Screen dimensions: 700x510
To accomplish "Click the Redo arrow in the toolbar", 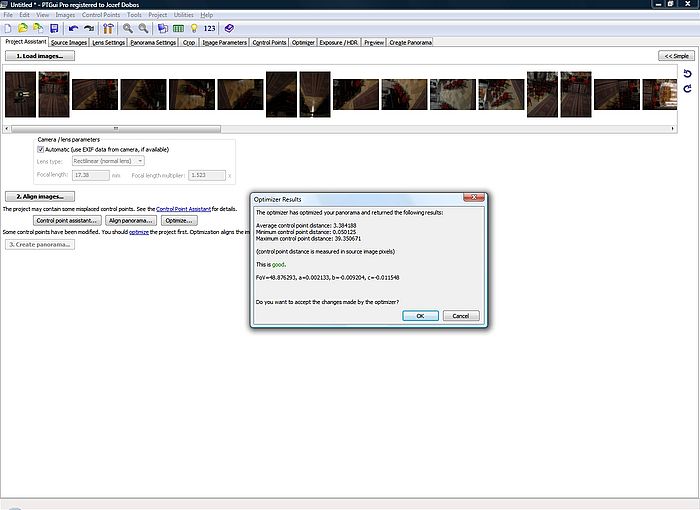I will coord(90,29).
